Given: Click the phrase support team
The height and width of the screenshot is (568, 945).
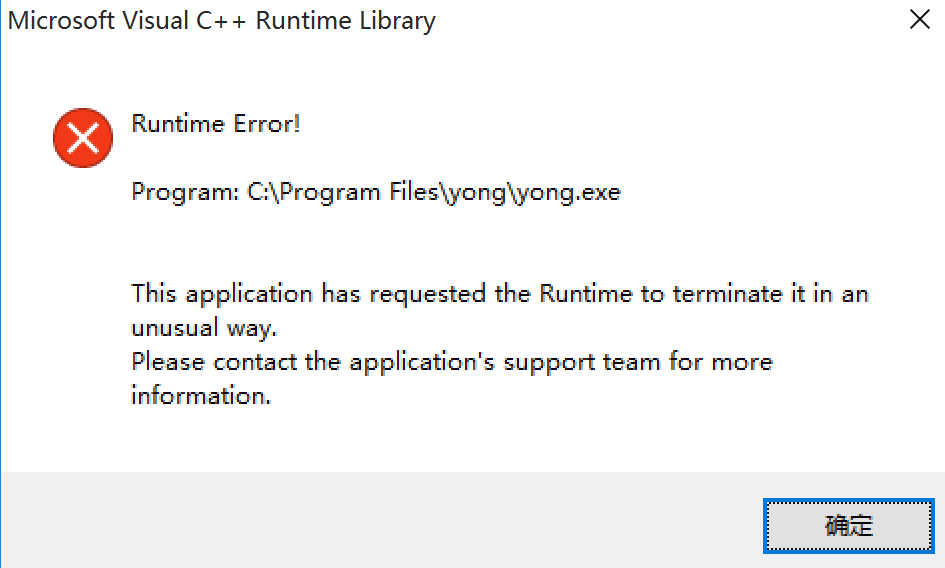Looking at the screenshot, I should pyautogui.click(x=582, y=363).
